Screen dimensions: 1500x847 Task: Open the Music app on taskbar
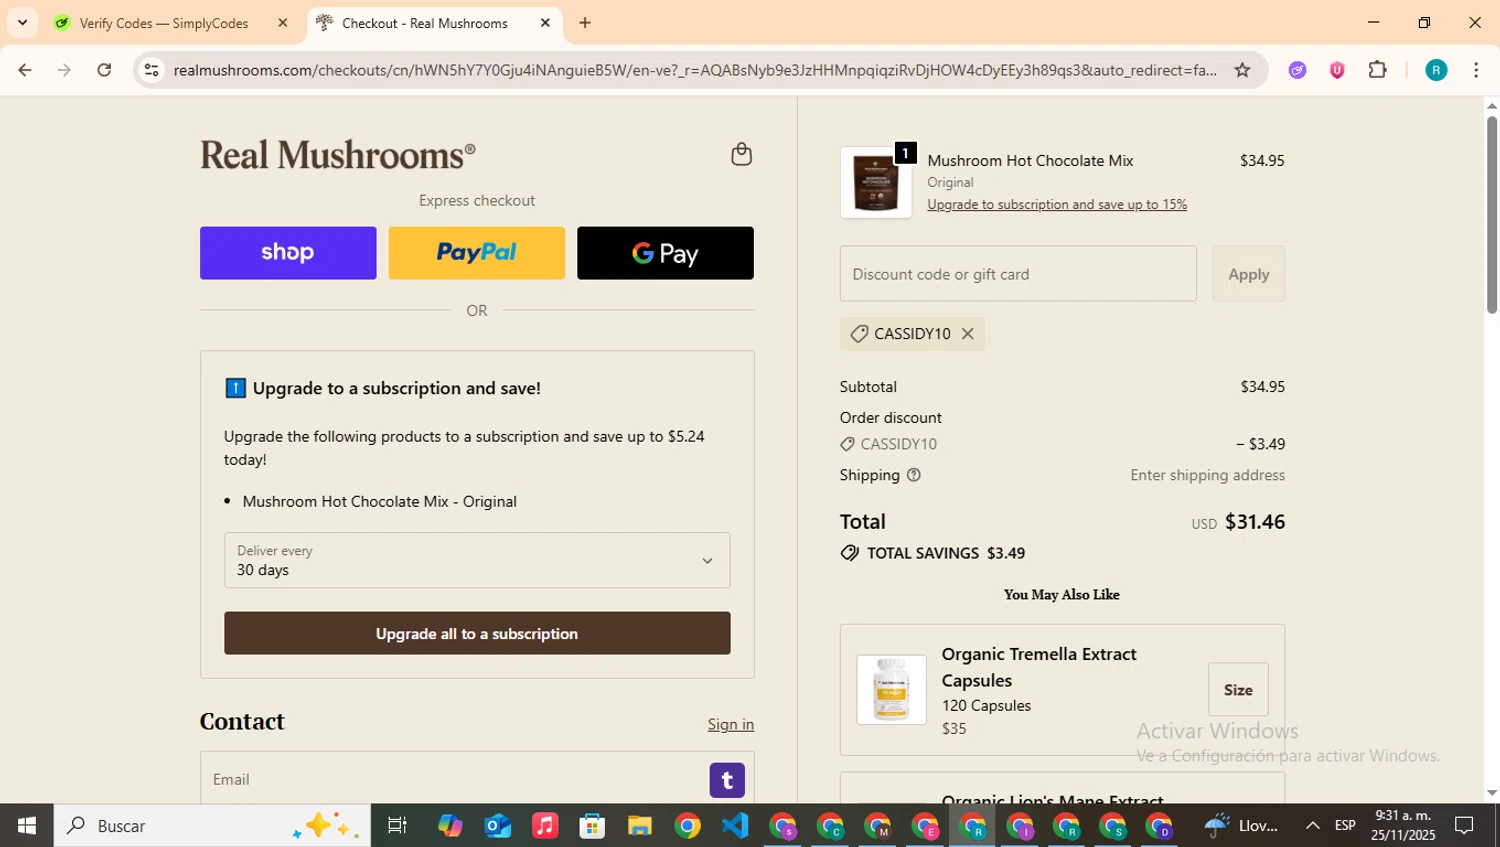[x=545, y=826]
